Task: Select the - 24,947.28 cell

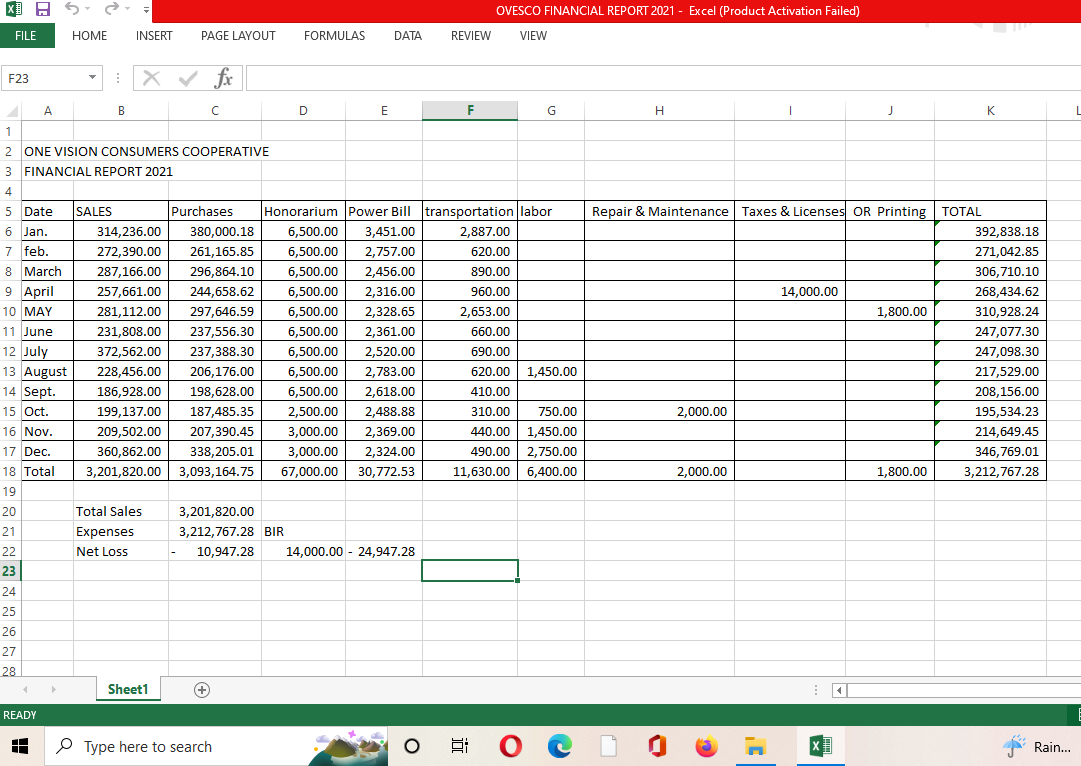Action: [383, 552]
